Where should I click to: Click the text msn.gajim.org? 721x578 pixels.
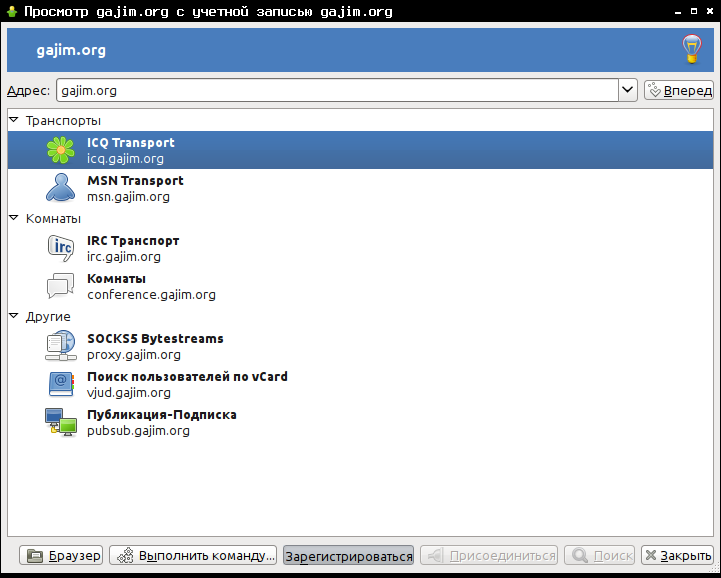tap(128, 197)
